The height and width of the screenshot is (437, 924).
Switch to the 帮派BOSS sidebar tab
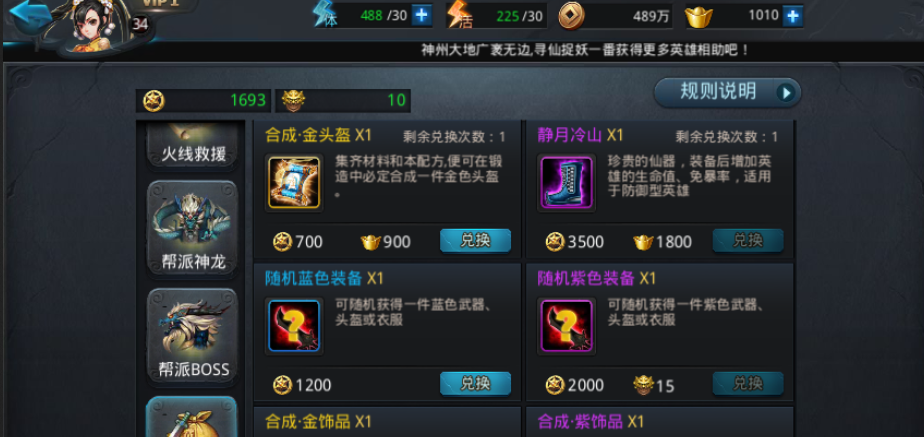pyautogui.click(x=193, y=337)
